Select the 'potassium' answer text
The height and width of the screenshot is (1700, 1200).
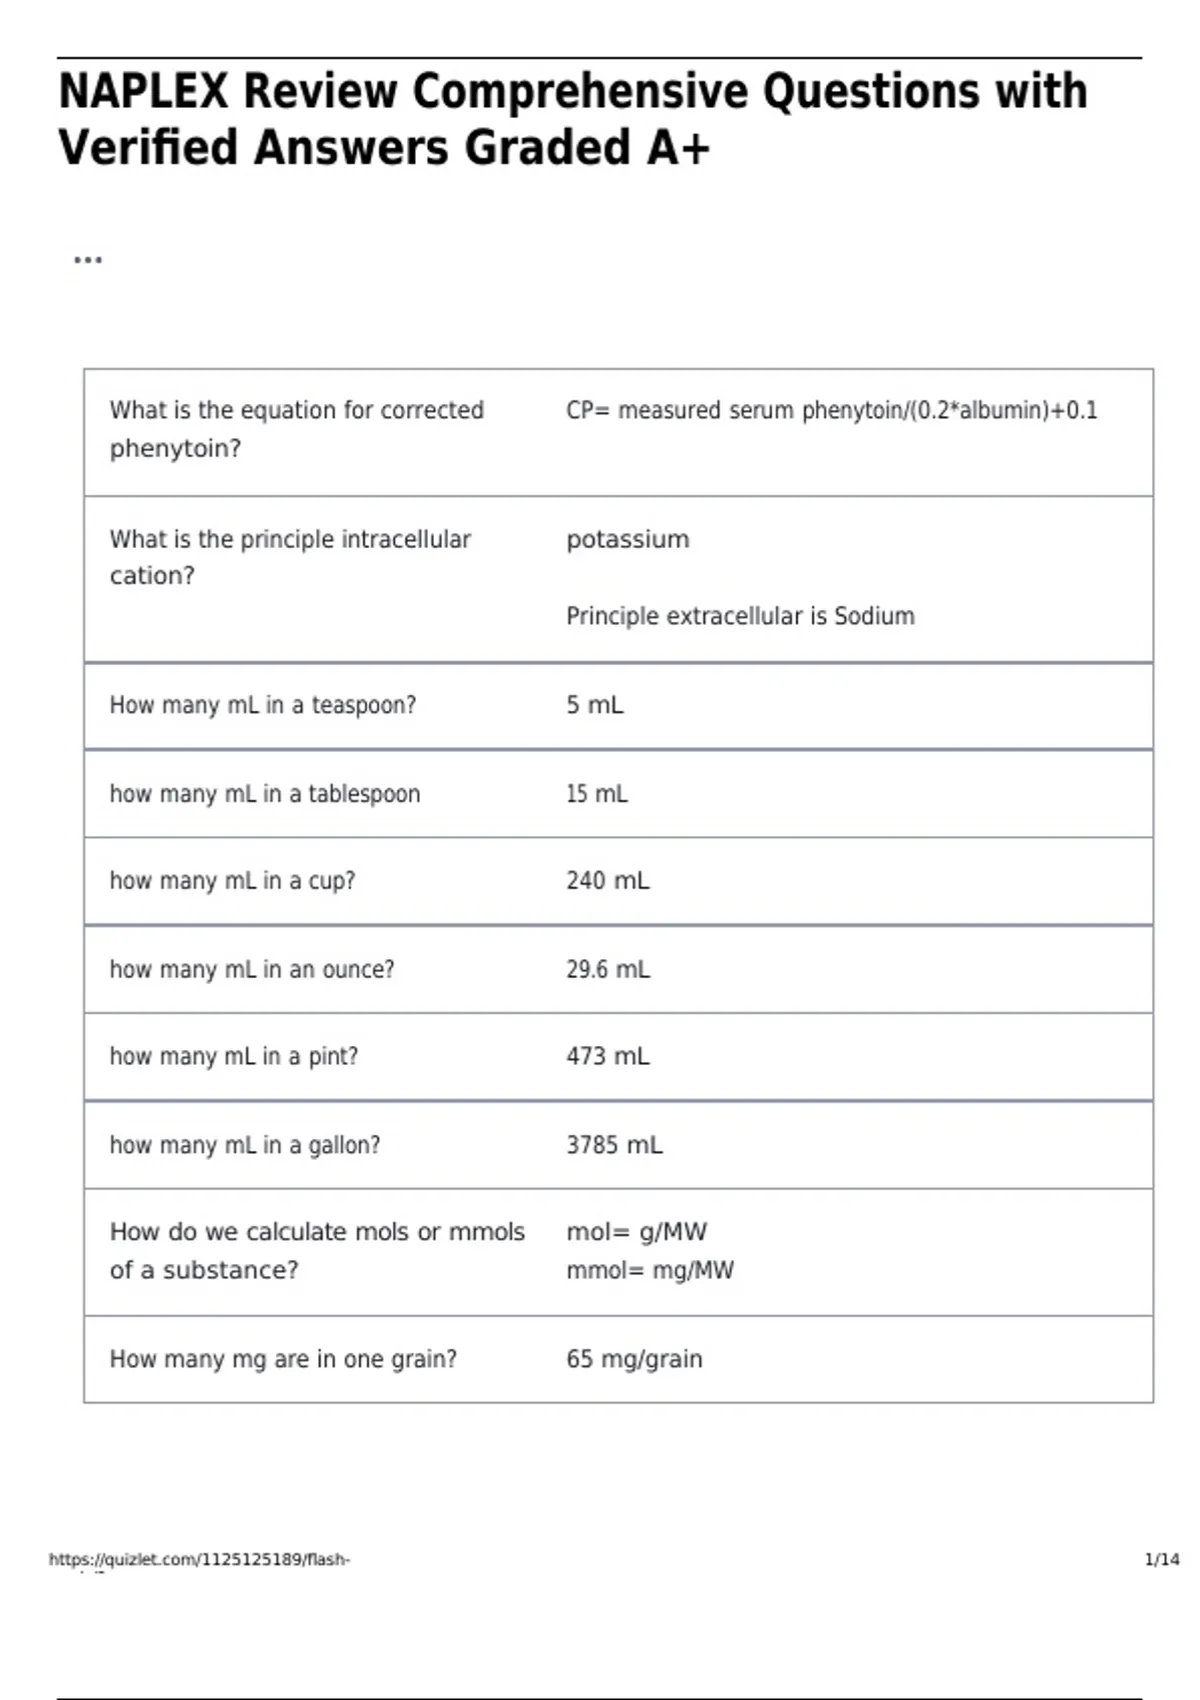[627, 539]
